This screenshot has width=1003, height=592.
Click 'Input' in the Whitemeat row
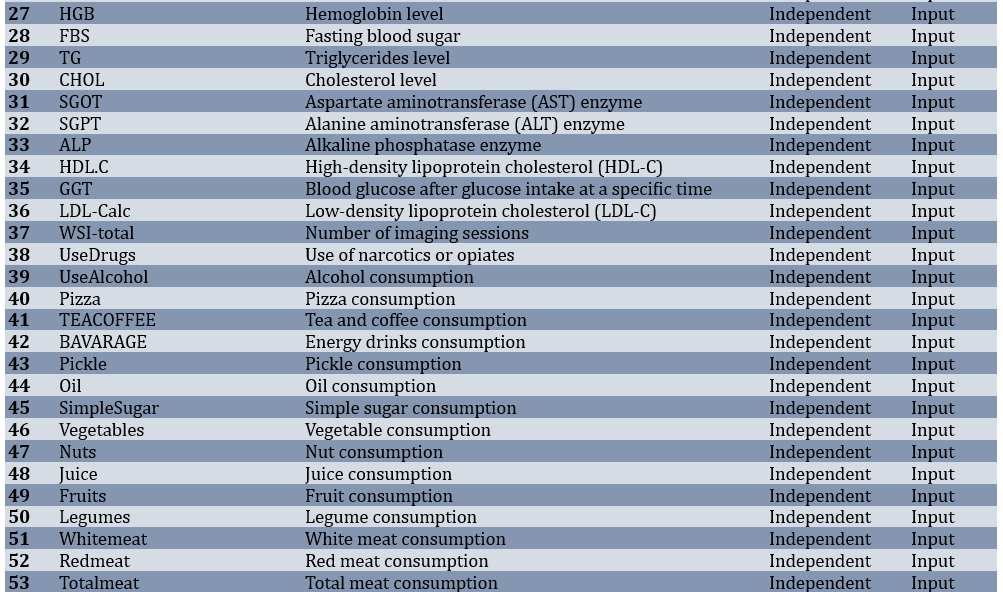(x=932, y=539)
